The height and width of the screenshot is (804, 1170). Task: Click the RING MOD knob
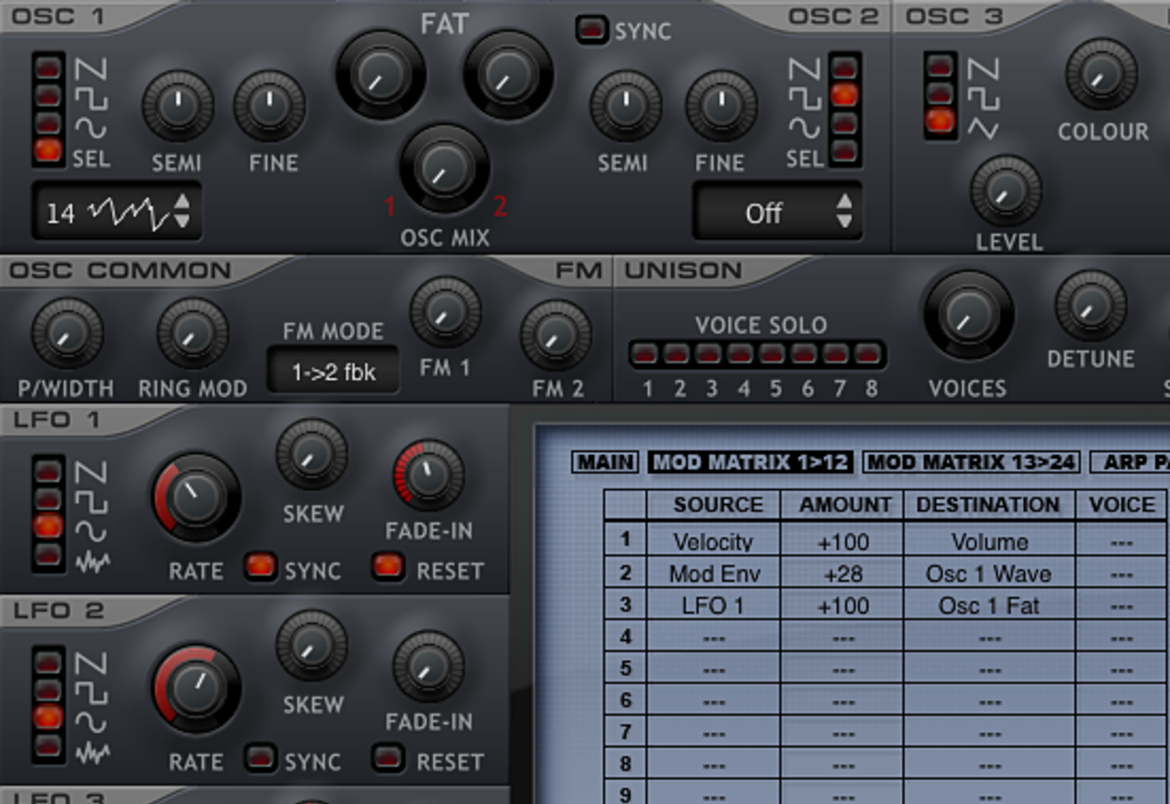tap(193, 334)
